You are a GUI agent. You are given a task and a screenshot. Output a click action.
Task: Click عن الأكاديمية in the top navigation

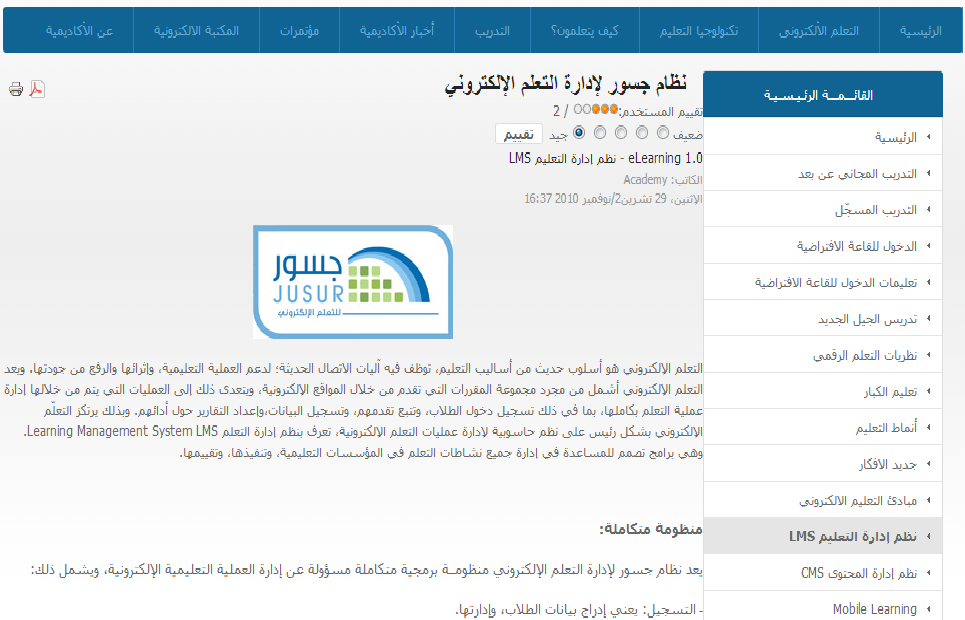coord(79,31)
